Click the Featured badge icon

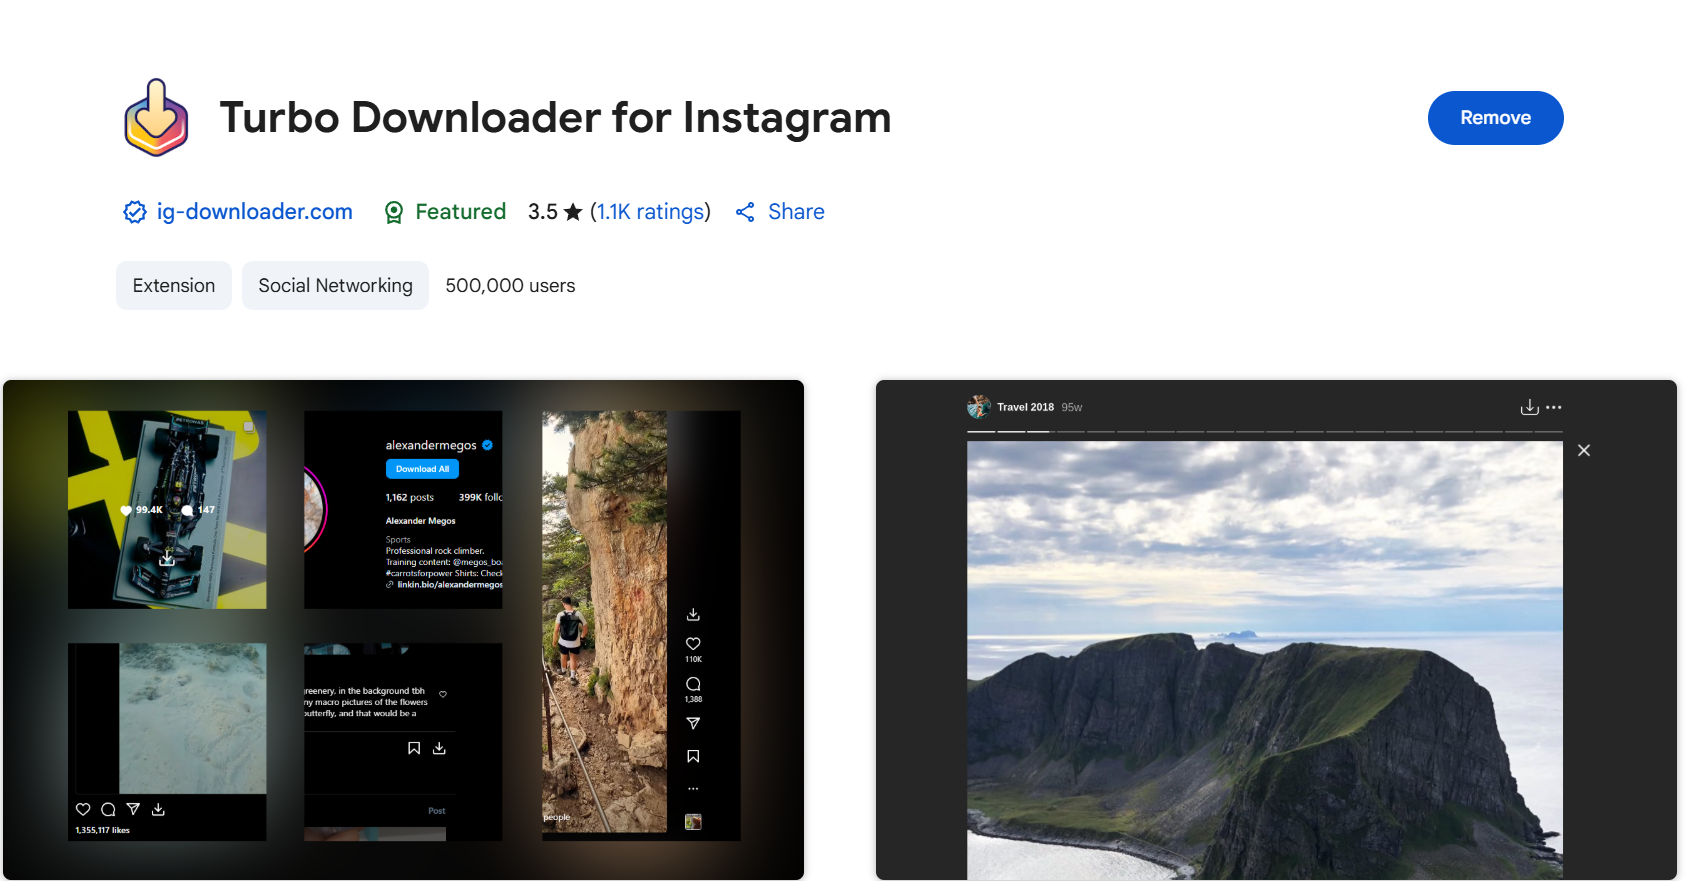tap(394, 212)
